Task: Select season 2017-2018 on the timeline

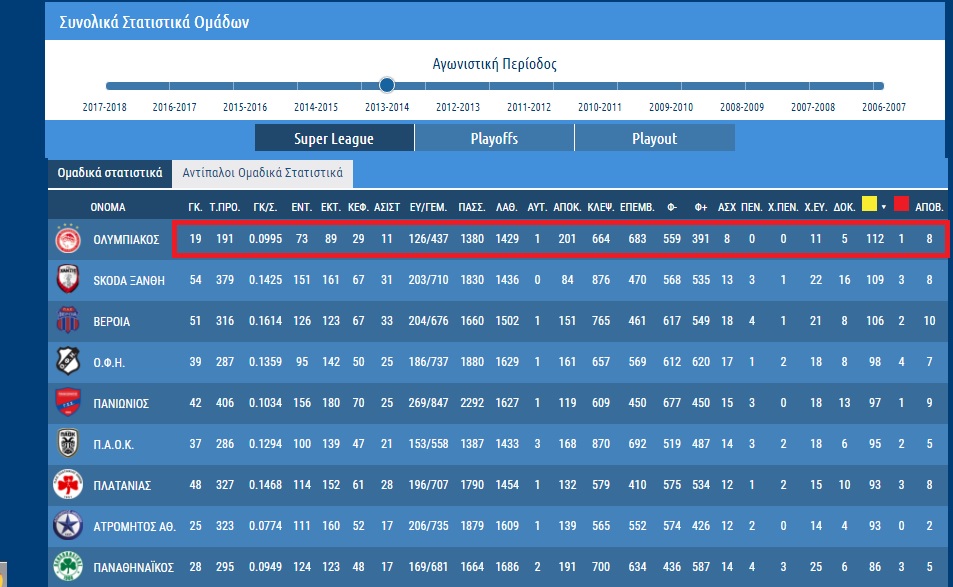Action: coord(105,107)
